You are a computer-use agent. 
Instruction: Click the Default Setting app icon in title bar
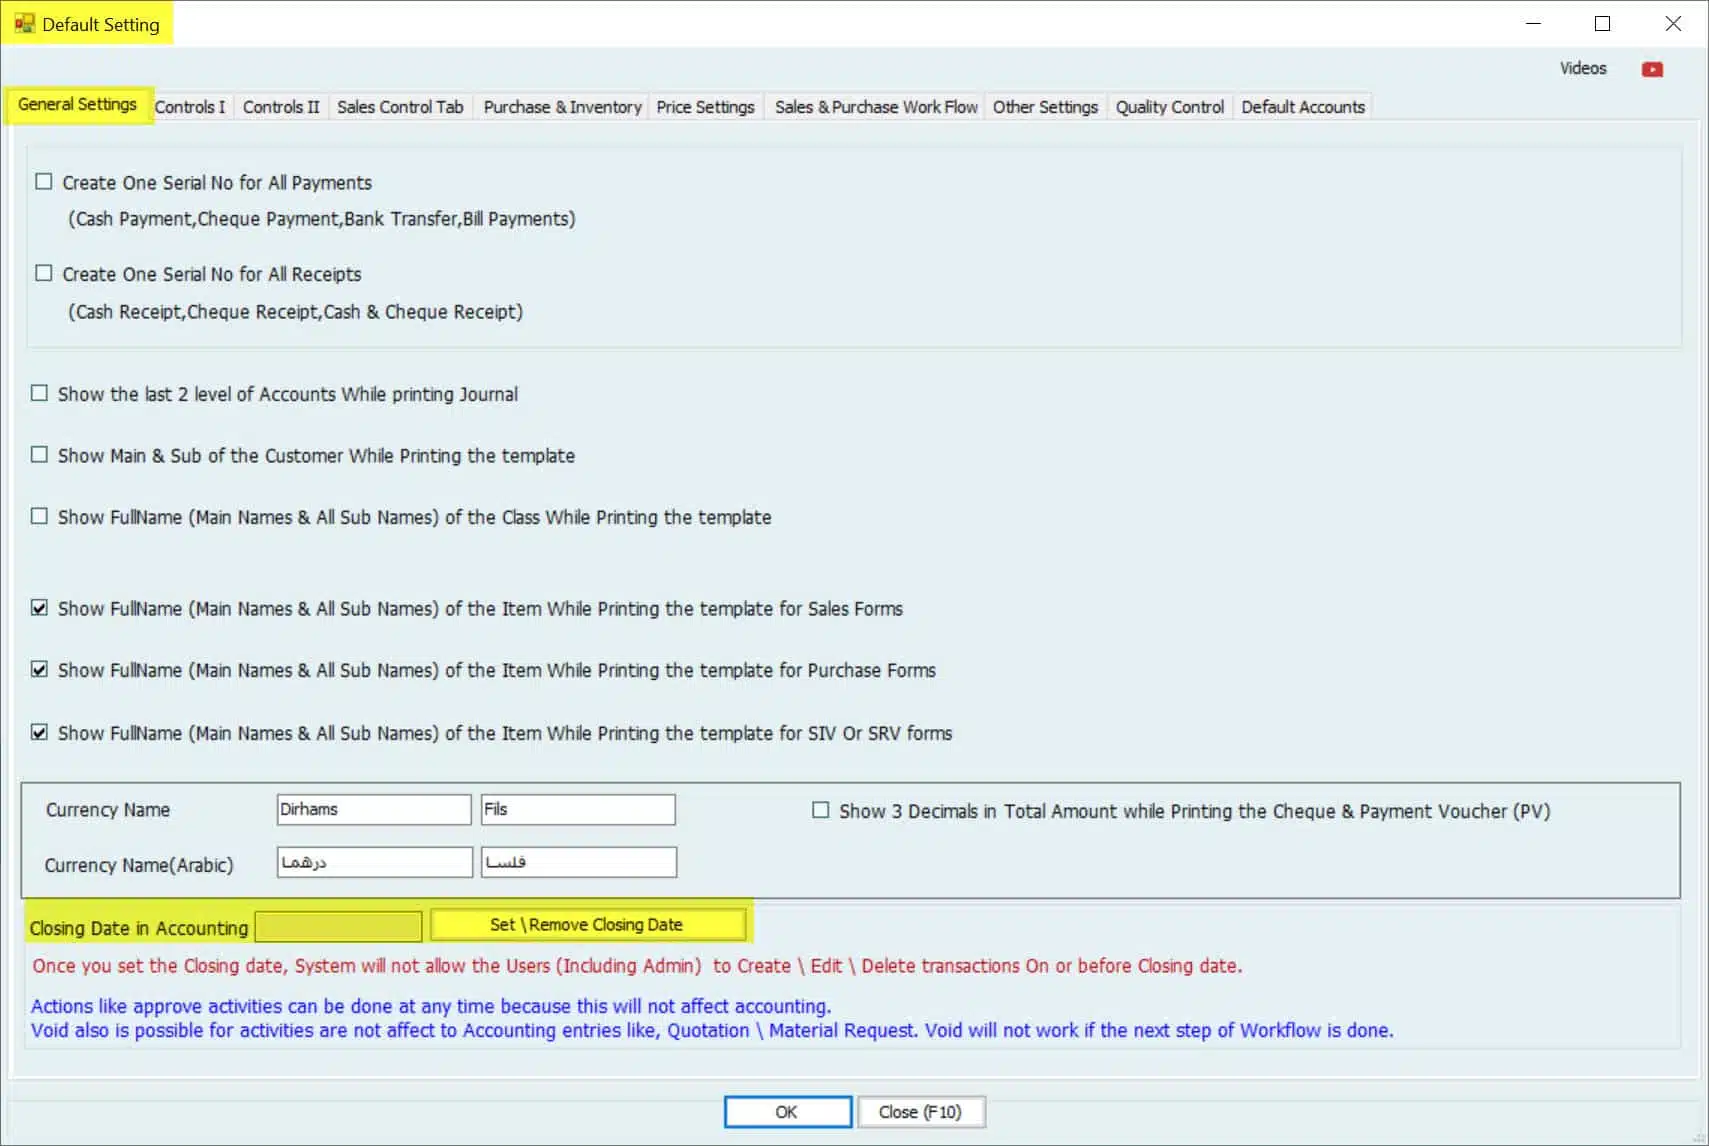pyautogui.click(x=24, y=23)
